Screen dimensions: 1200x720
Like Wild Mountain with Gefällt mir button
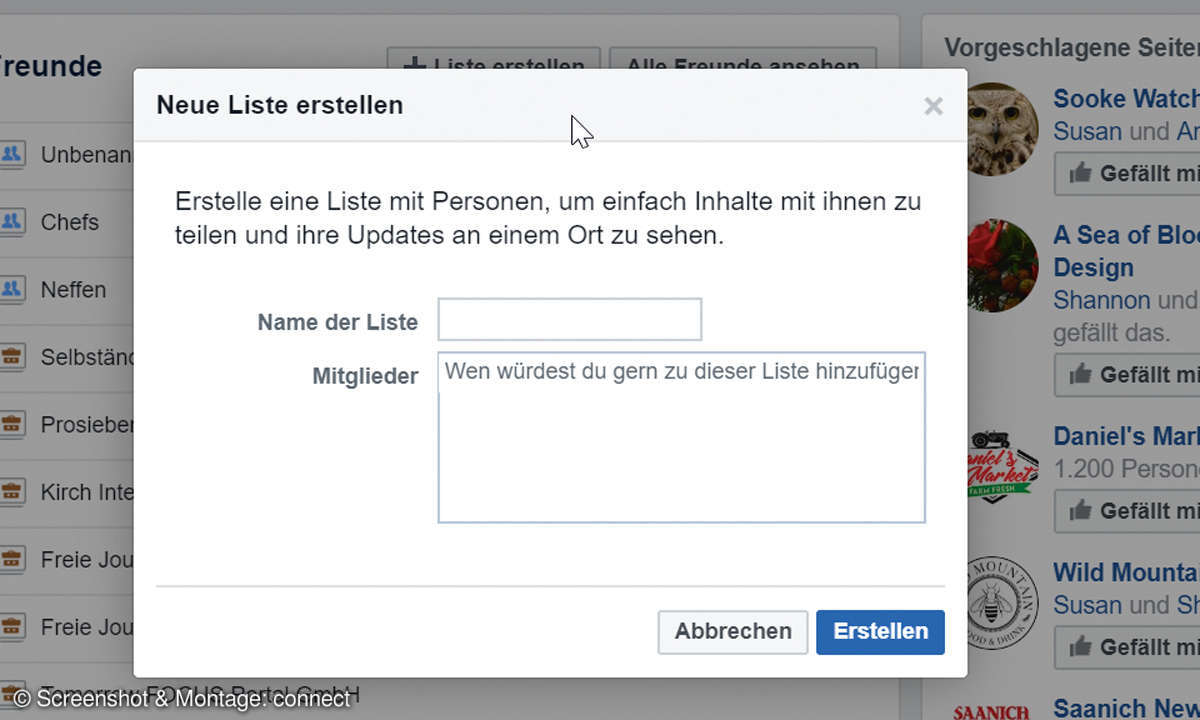click(1128, 647)
